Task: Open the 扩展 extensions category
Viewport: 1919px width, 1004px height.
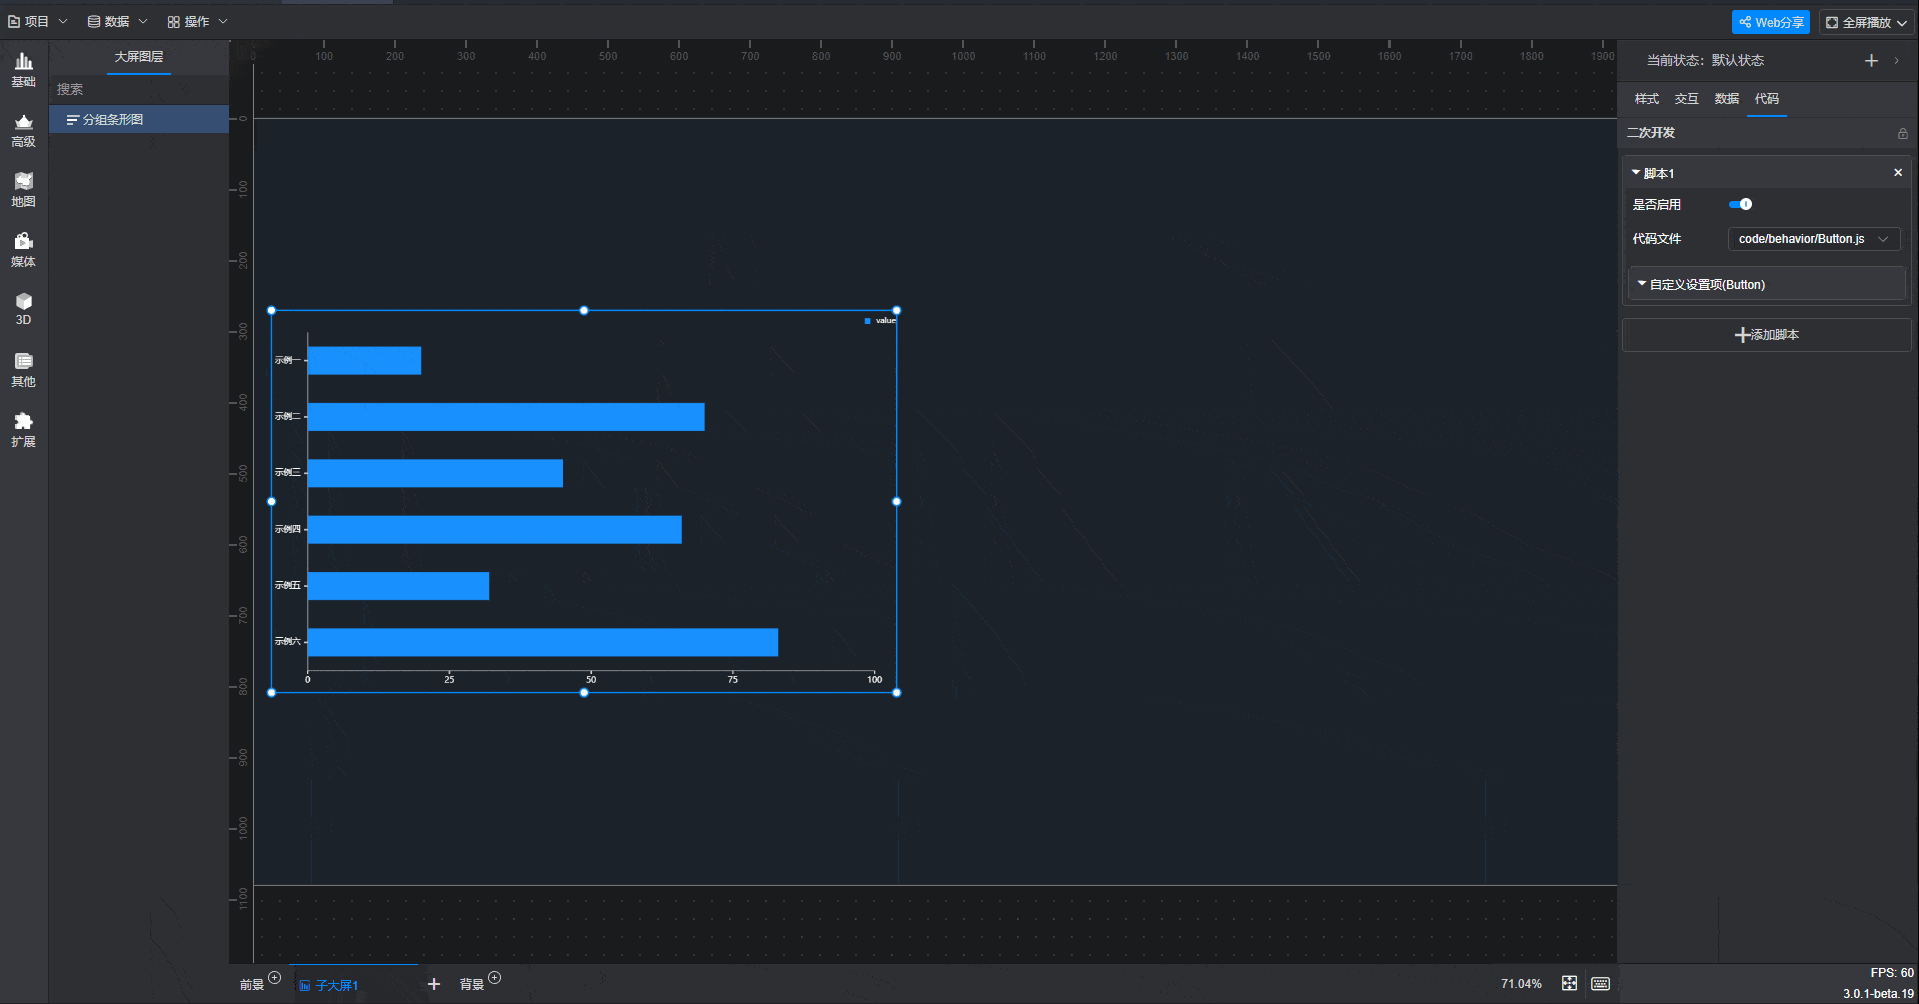Action: coord(23,430)
